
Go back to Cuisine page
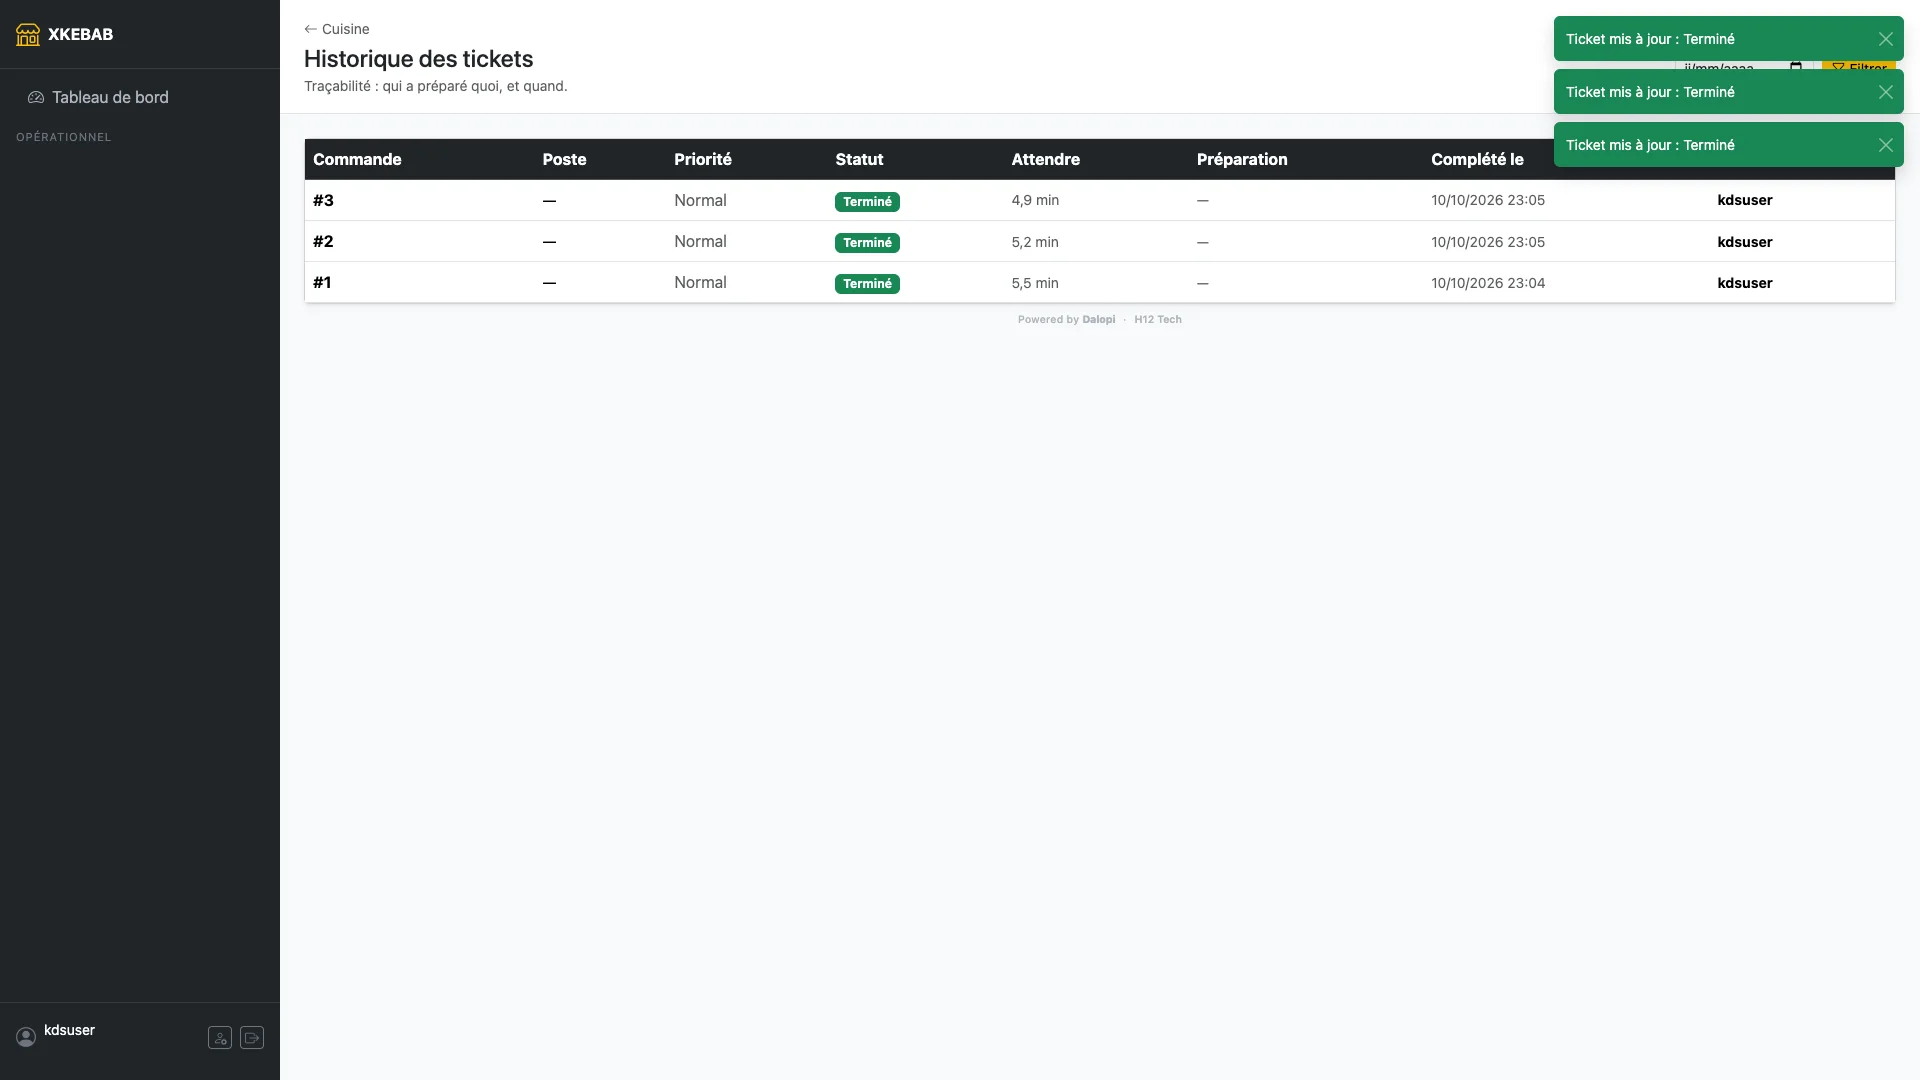(337, 29)
